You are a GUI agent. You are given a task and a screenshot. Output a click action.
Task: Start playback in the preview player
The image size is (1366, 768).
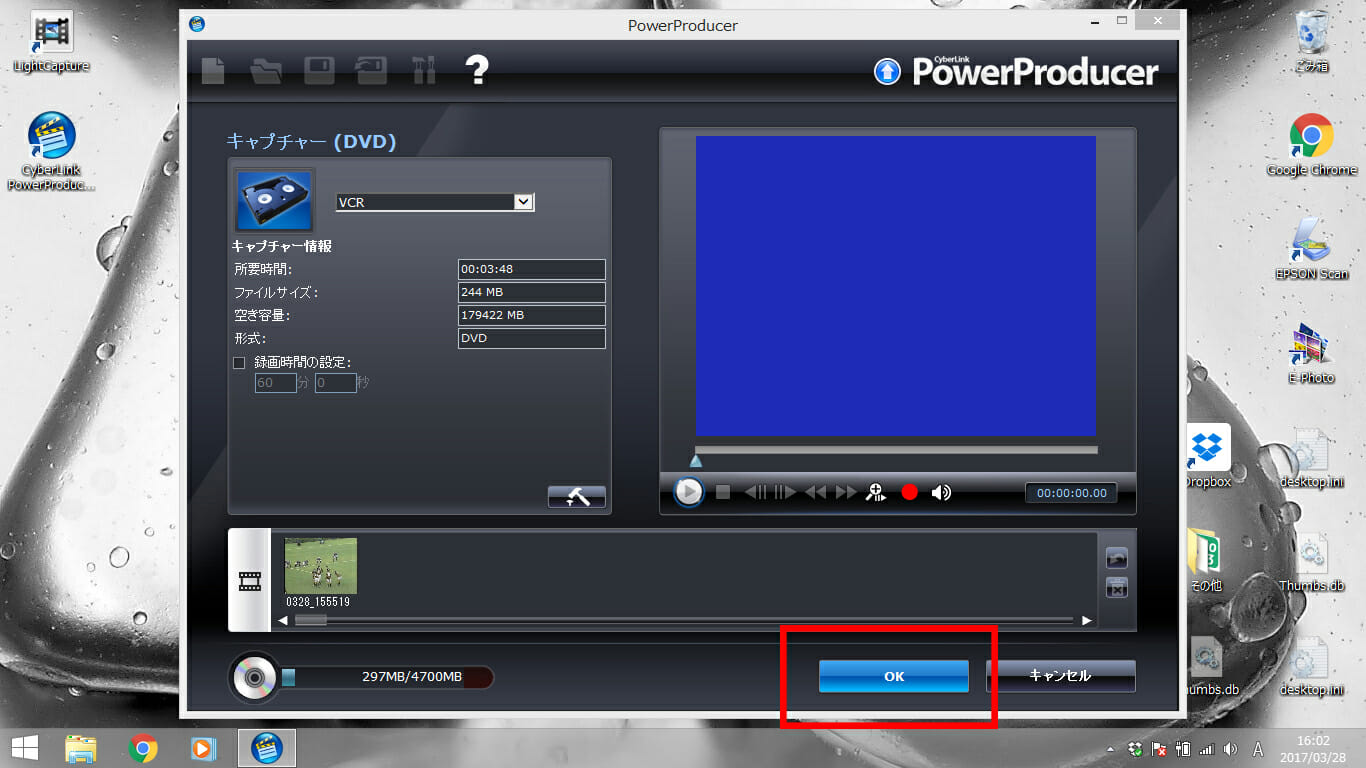pos(688,492)
